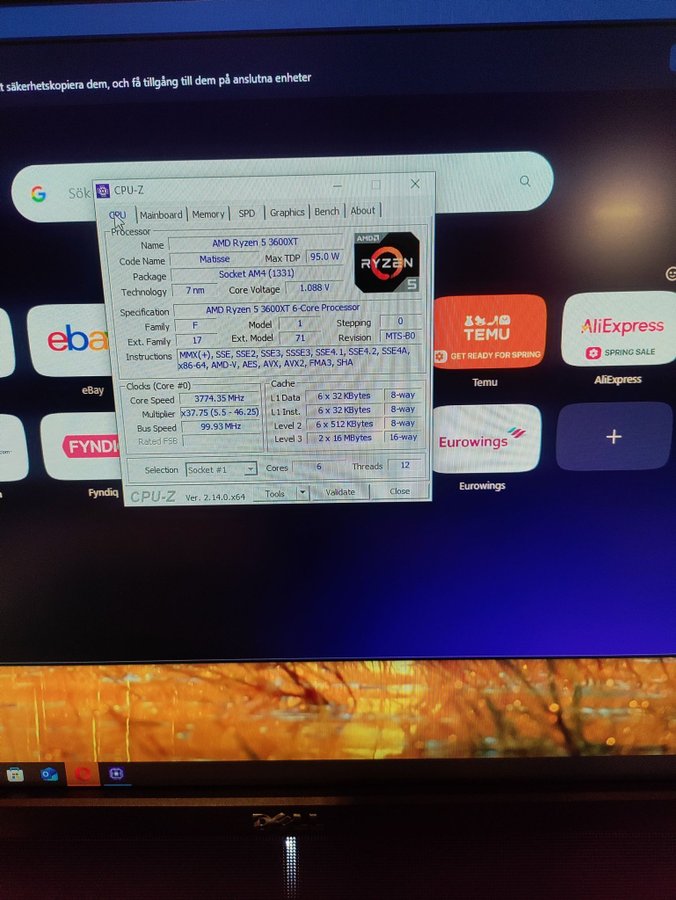Click the Level 3 '16-way' associativity value
676x900 pixels.
403,437
